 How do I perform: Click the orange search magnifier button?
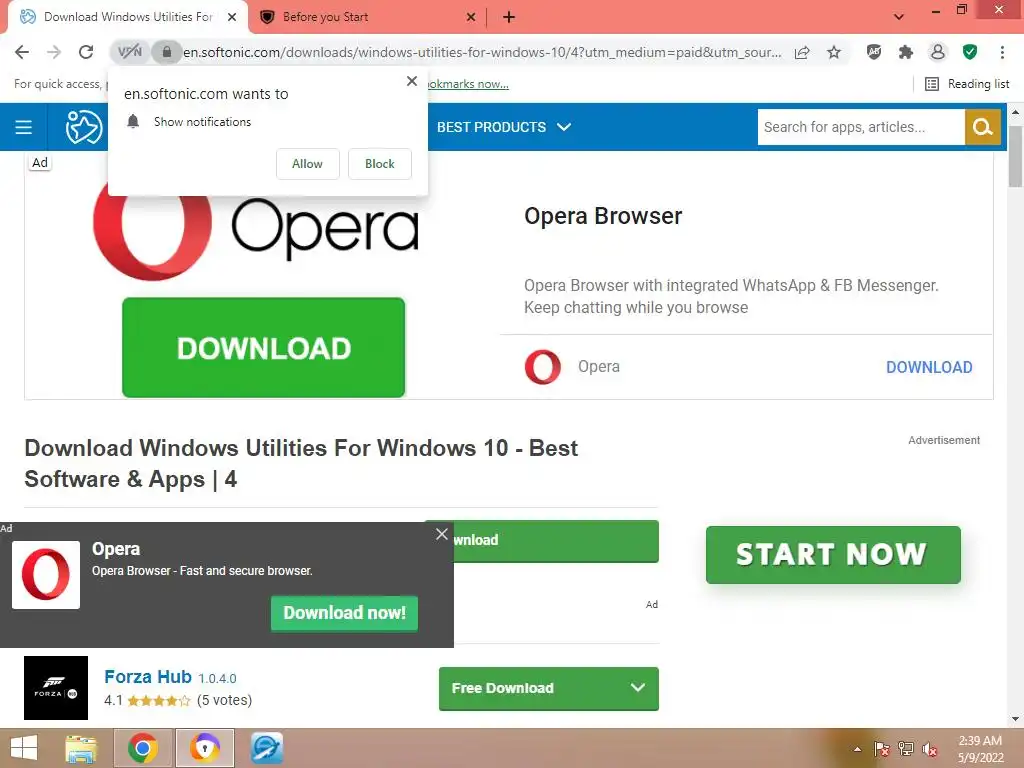(983, 127)
